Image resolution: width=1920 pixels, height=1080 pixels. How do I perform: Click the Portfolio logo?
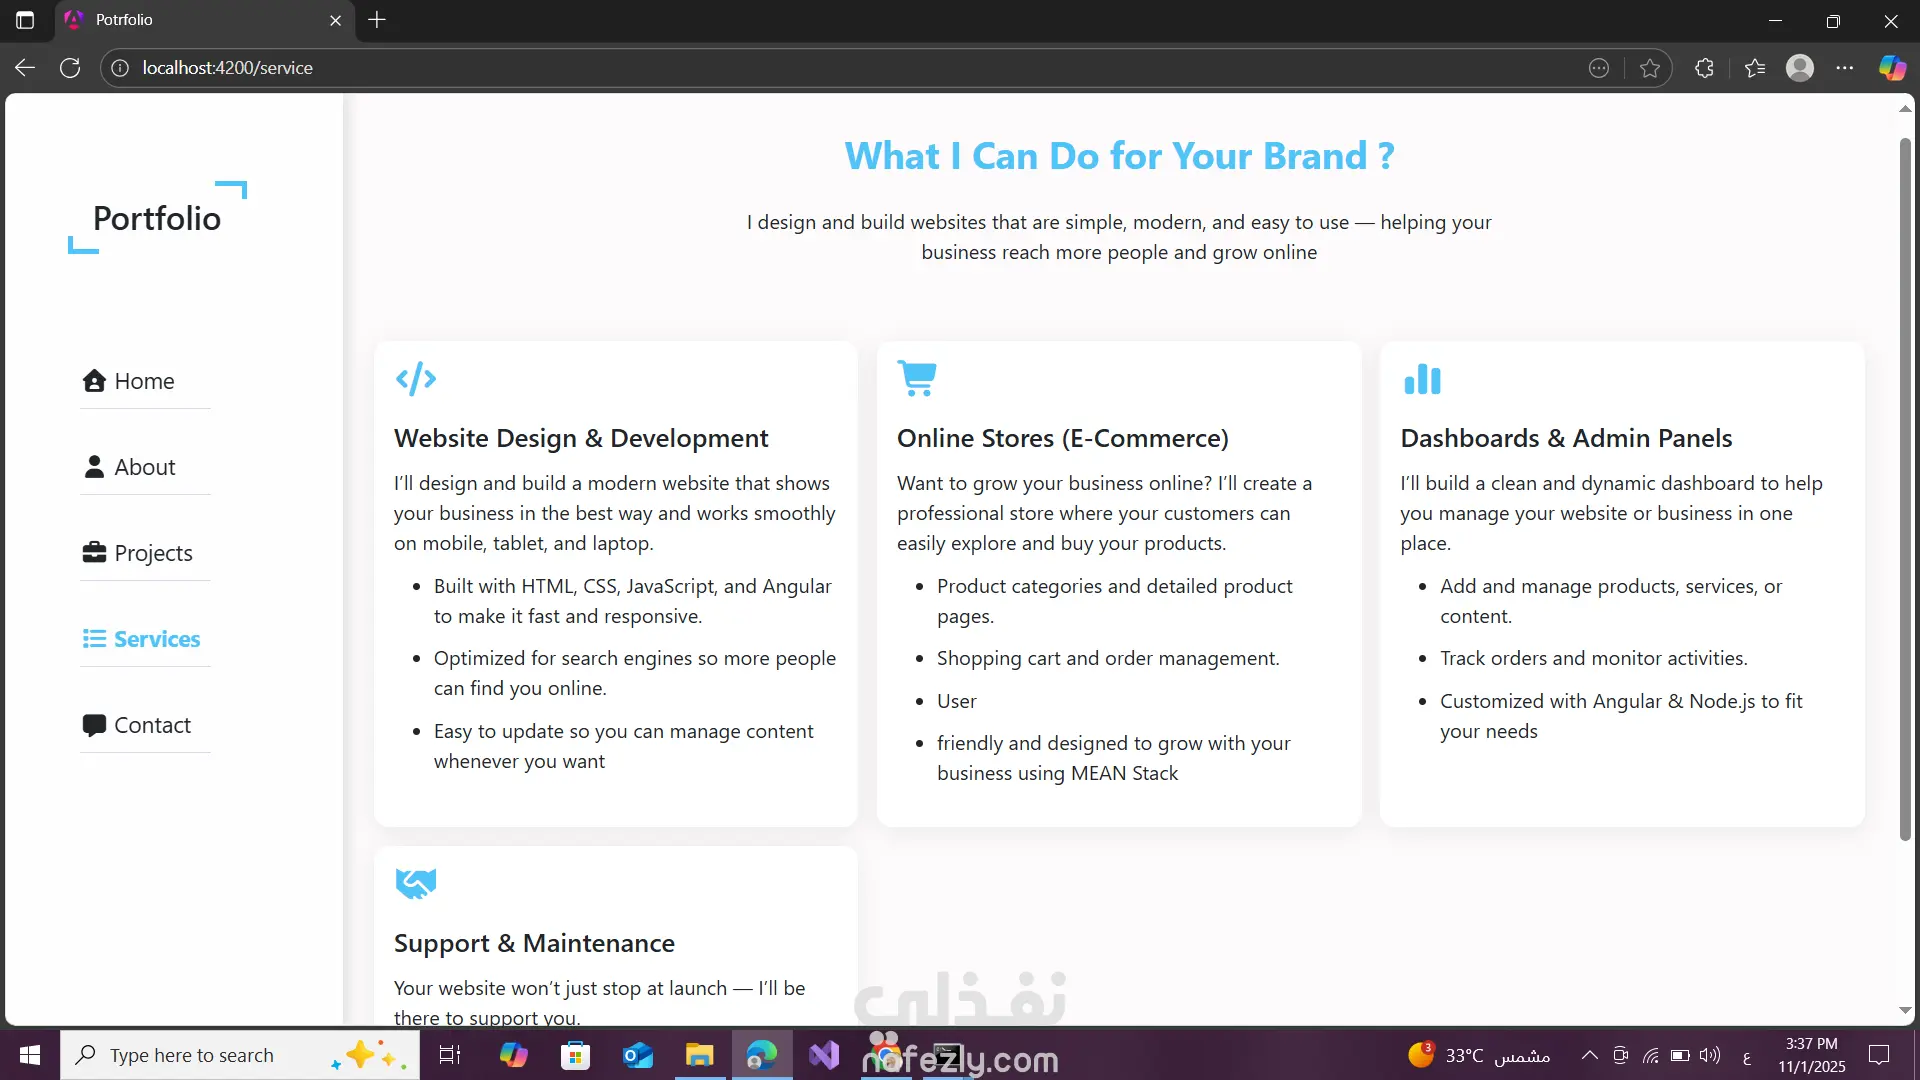coord(157,218)
